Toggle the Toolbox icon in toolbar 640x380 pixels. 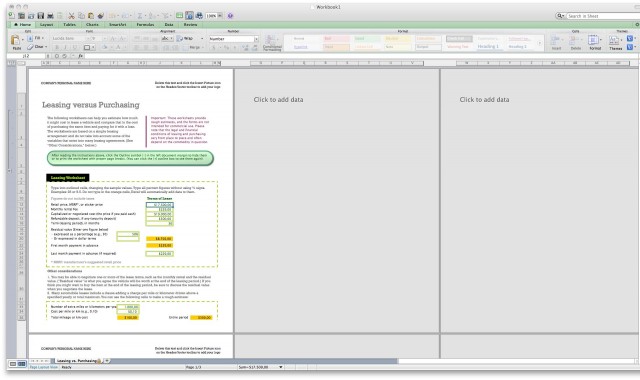click(x=189, y=16)
